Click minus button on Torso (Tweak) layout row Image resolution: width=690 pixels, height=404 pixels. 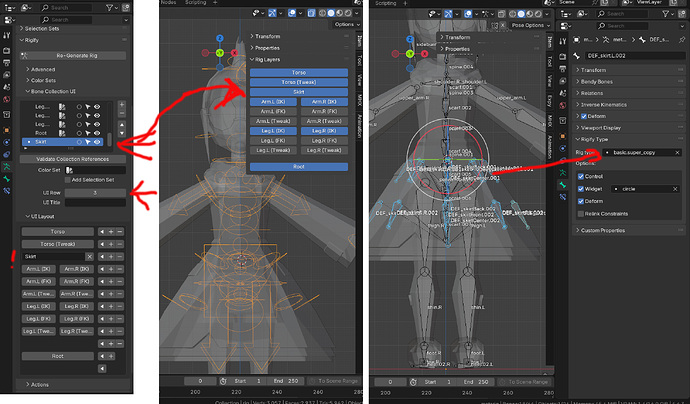click(120, 244)
